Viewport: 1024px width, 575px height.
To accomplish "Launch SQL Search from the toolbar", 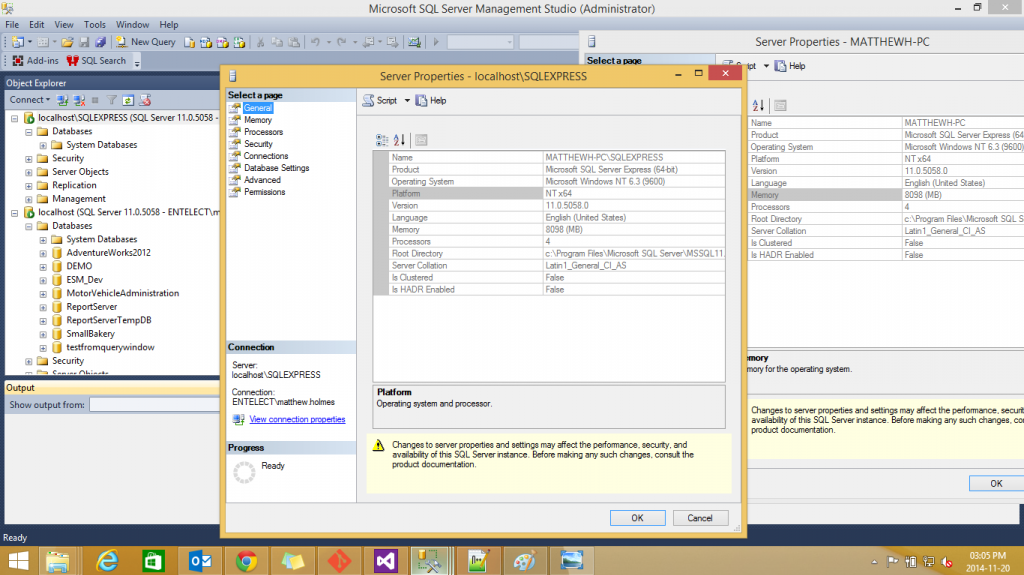I will coord(96,61).
